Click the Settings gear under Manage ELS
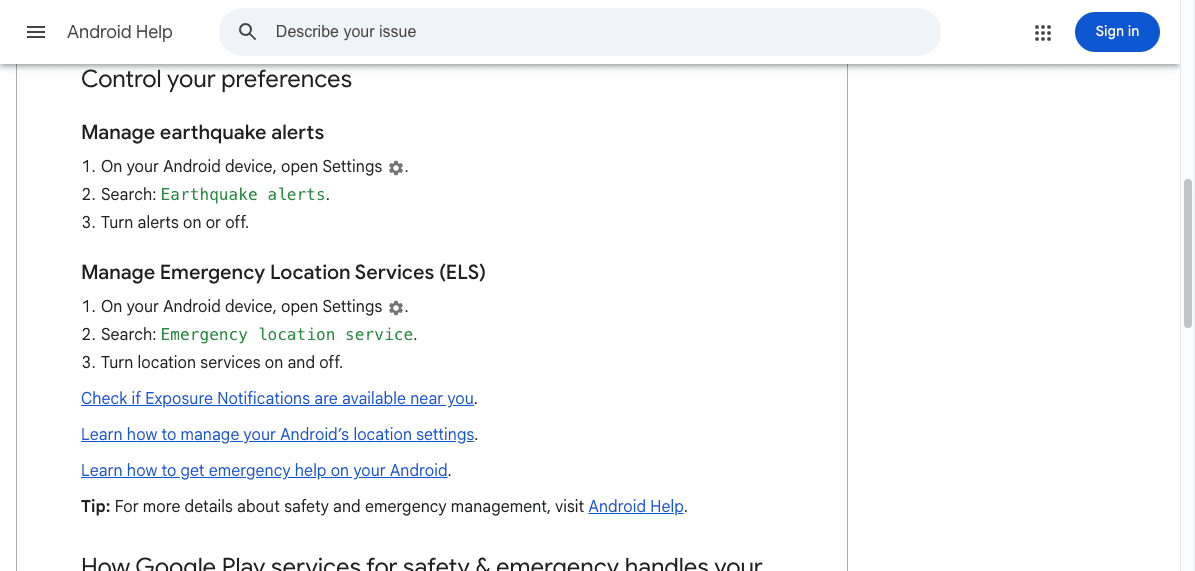Screen dimensions: 1195x571 point(396,308)
